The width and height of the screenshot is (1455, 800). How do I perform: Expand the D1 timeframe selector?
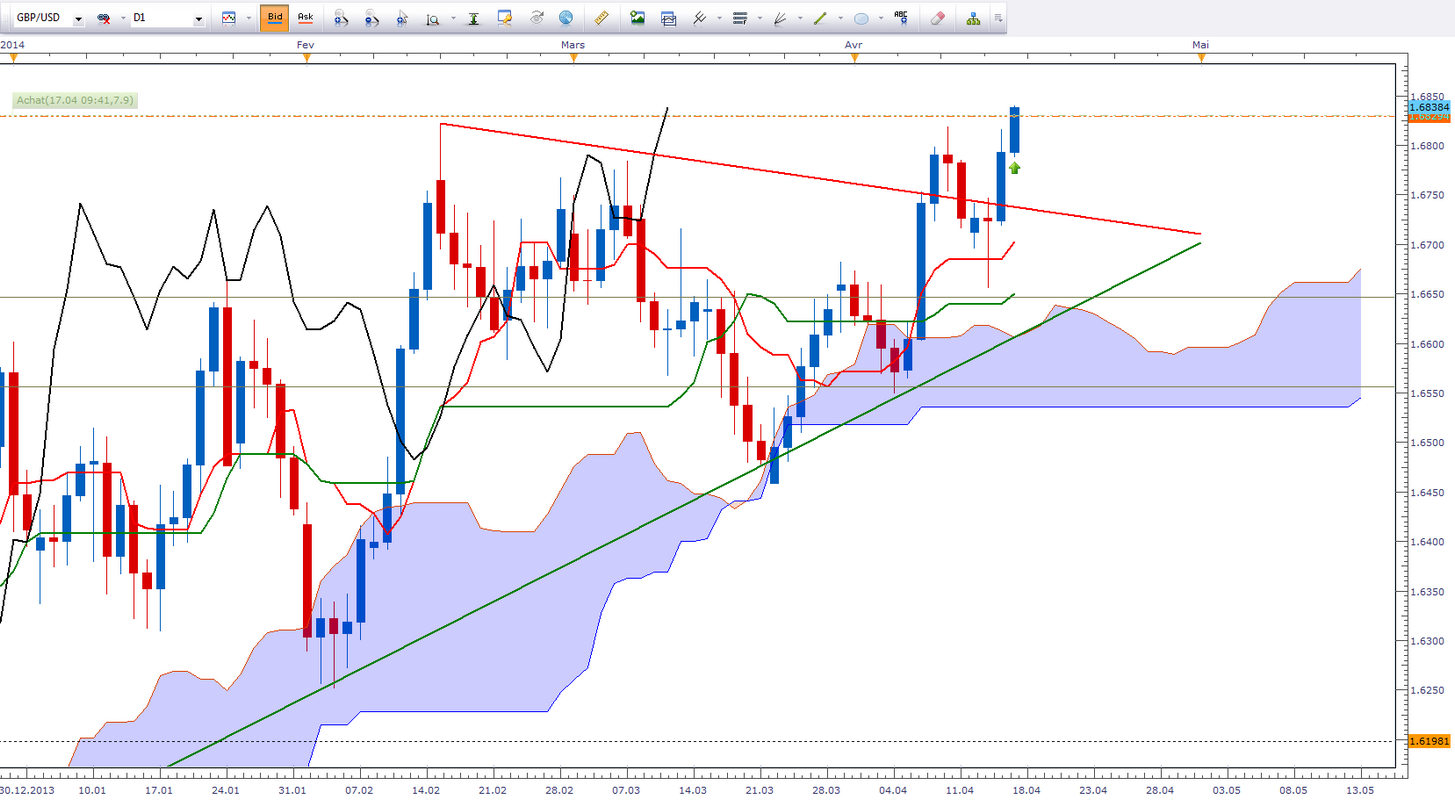tap(198, 19)
